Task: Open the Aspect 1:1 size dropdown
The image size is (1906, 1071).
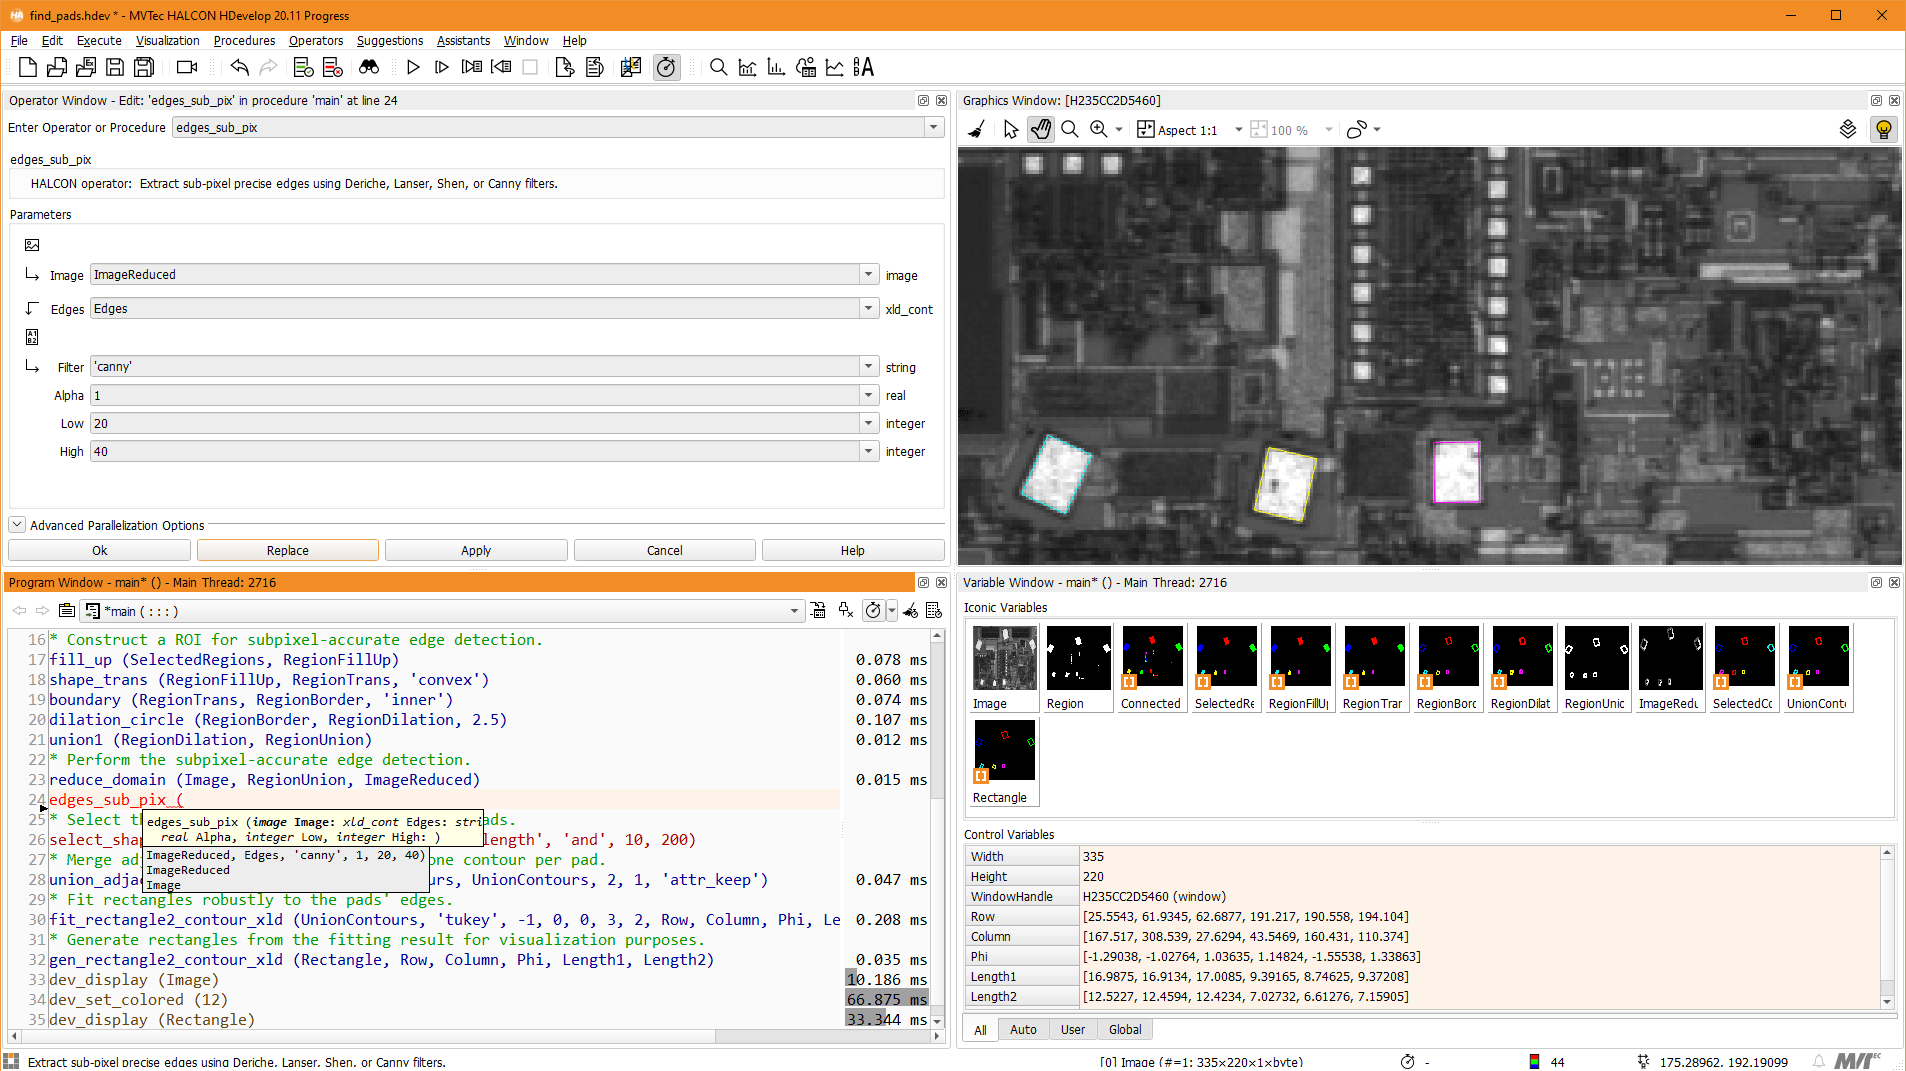Action: (1239, 130)
